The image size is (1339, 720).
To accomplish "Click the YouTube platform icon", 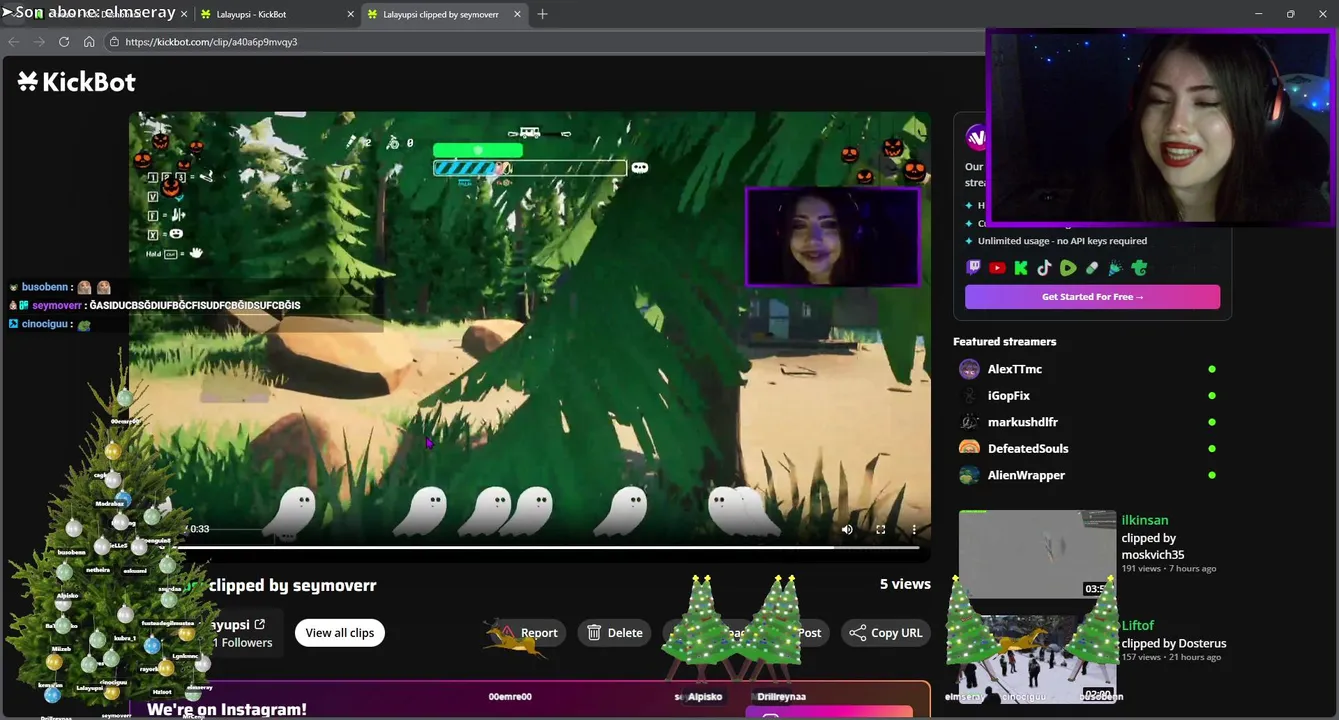I will (997, 268).
